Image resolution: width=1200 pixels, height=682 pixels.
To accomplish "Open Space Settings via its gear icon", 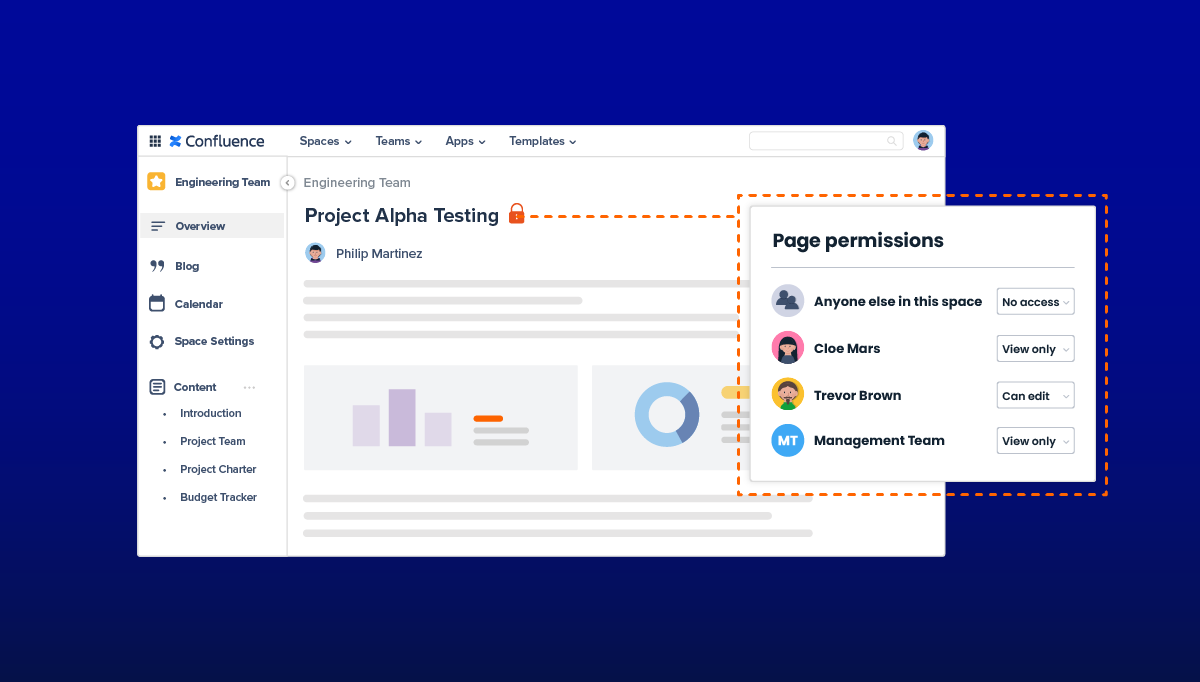I will 157,341.
